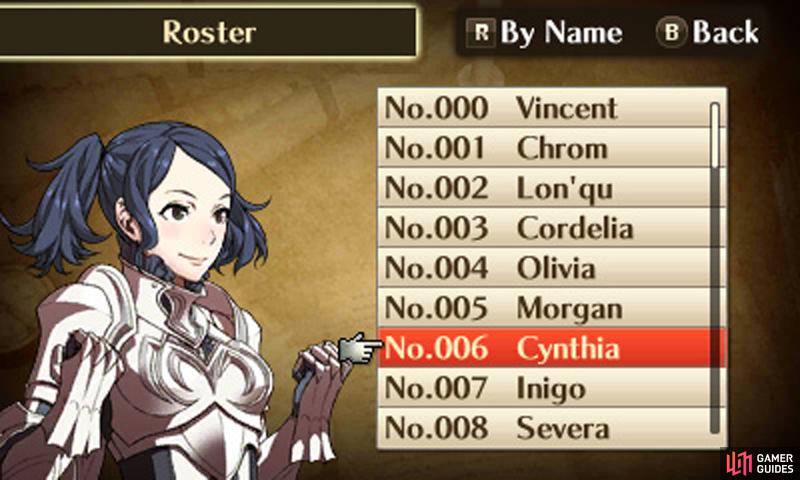Select the Olivia roster entry

544,268
